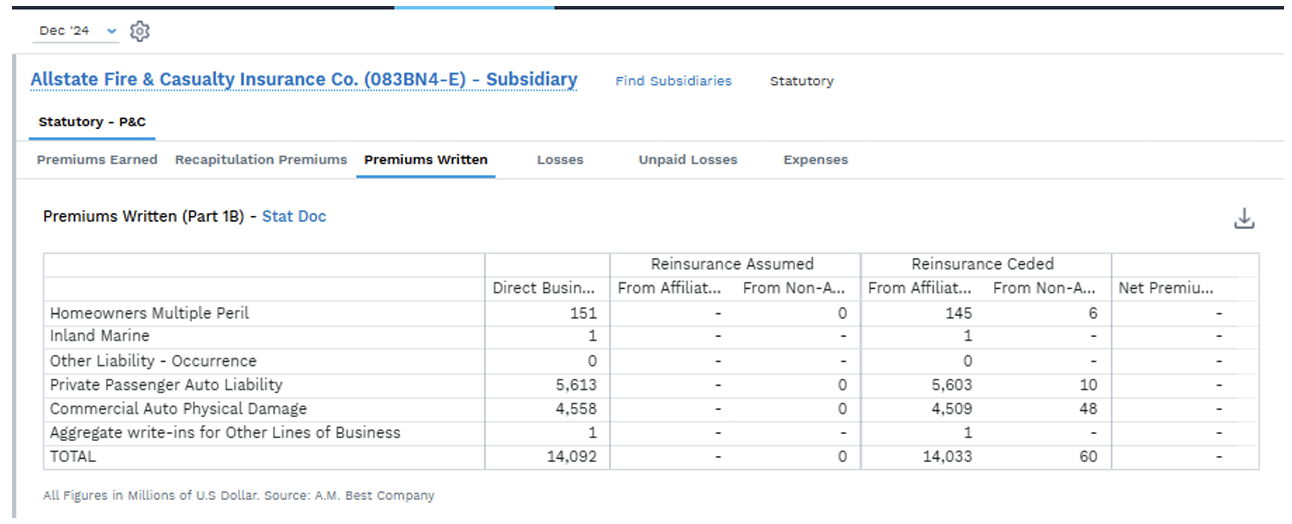Screen dimensions: 1292x524
Task: Click the 4,509 ceded affiliates value
Action: [x=951, y=409]
